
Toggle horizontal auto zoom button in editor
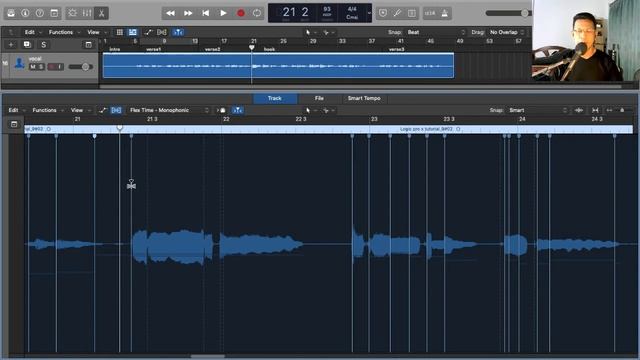(x=595, y=110)
